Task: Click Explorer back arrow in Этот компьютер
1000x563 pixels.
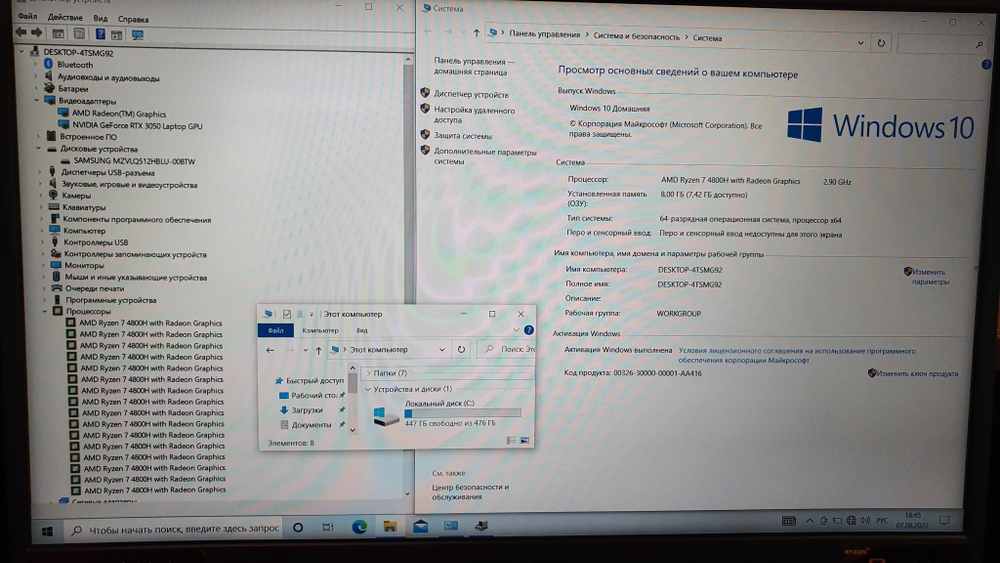Action: [270, 350]
